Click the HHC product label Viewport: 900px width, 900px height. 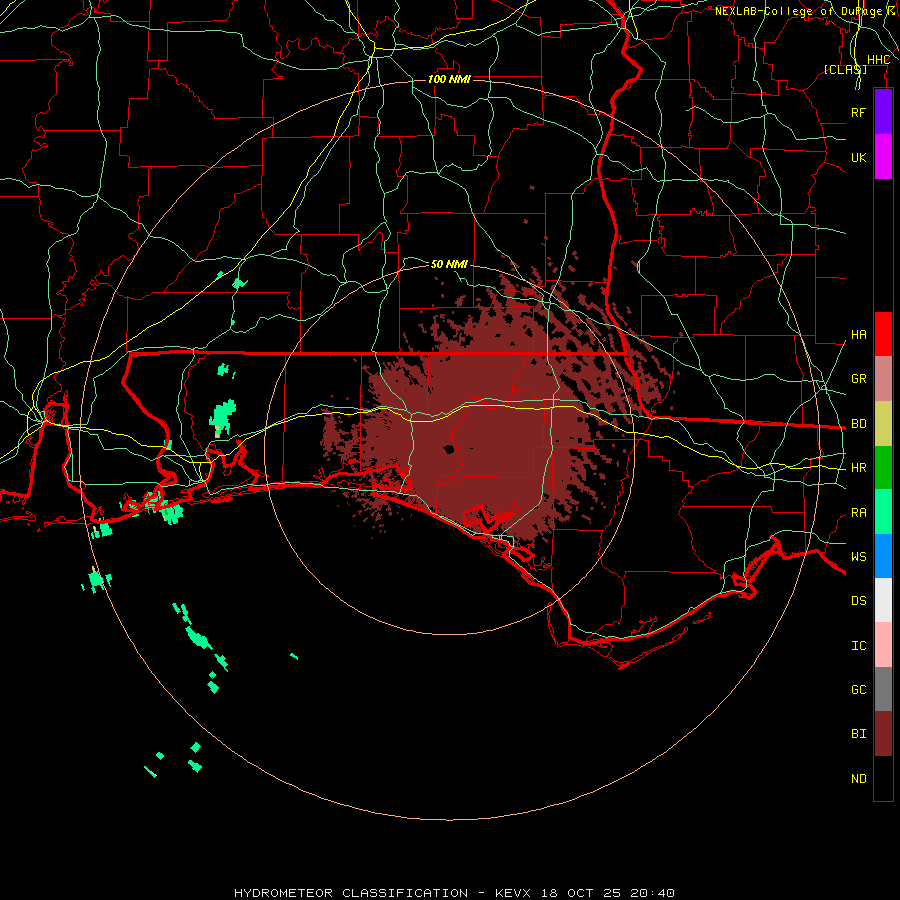pos(878,60)
